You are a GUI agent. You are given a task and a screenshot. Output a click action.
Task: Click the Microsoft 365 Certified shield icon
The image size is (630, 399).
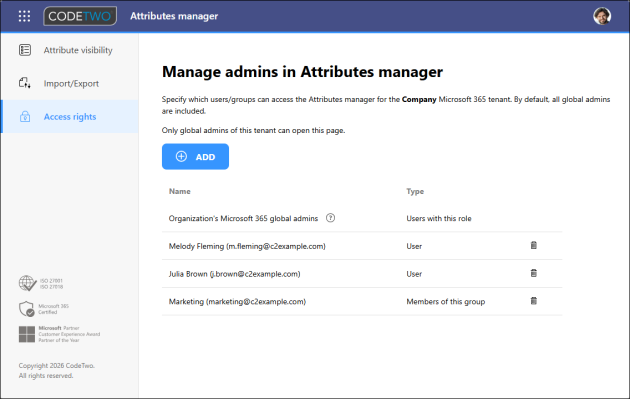pos(27,309)
